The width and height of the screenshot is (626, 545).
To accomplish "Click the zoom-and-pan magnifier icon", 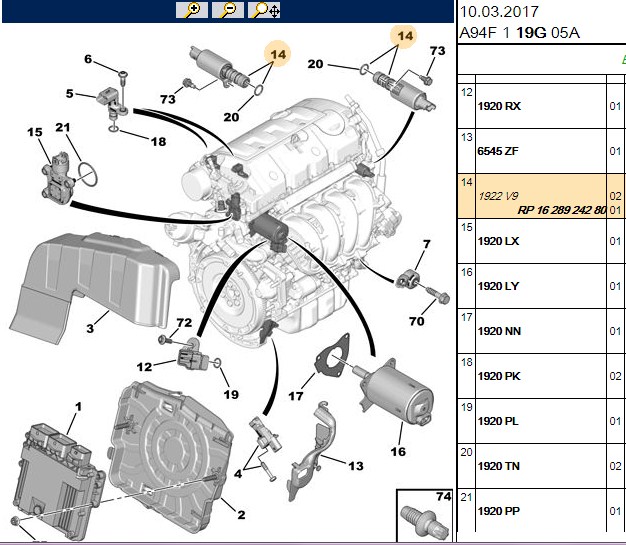I will coord(264,10).
